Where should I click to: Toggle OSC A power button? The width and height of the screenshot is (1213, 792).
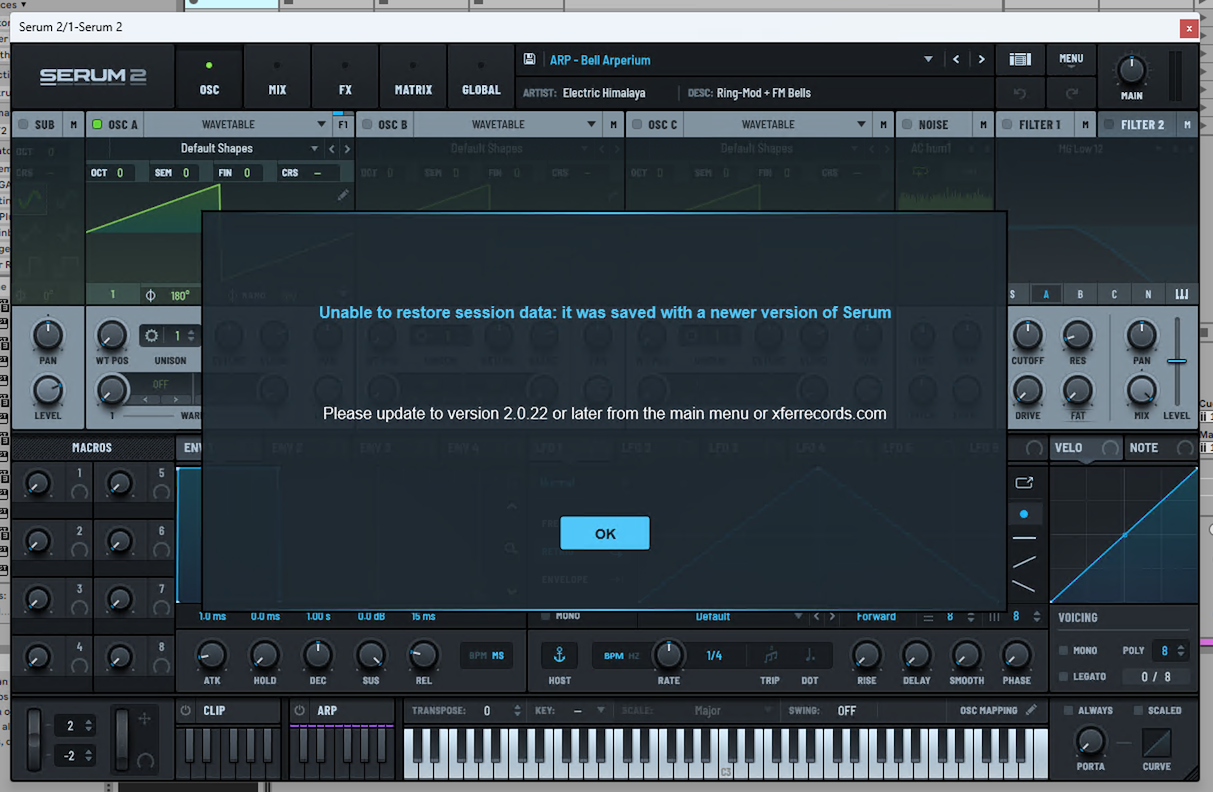tap(97, 125)
